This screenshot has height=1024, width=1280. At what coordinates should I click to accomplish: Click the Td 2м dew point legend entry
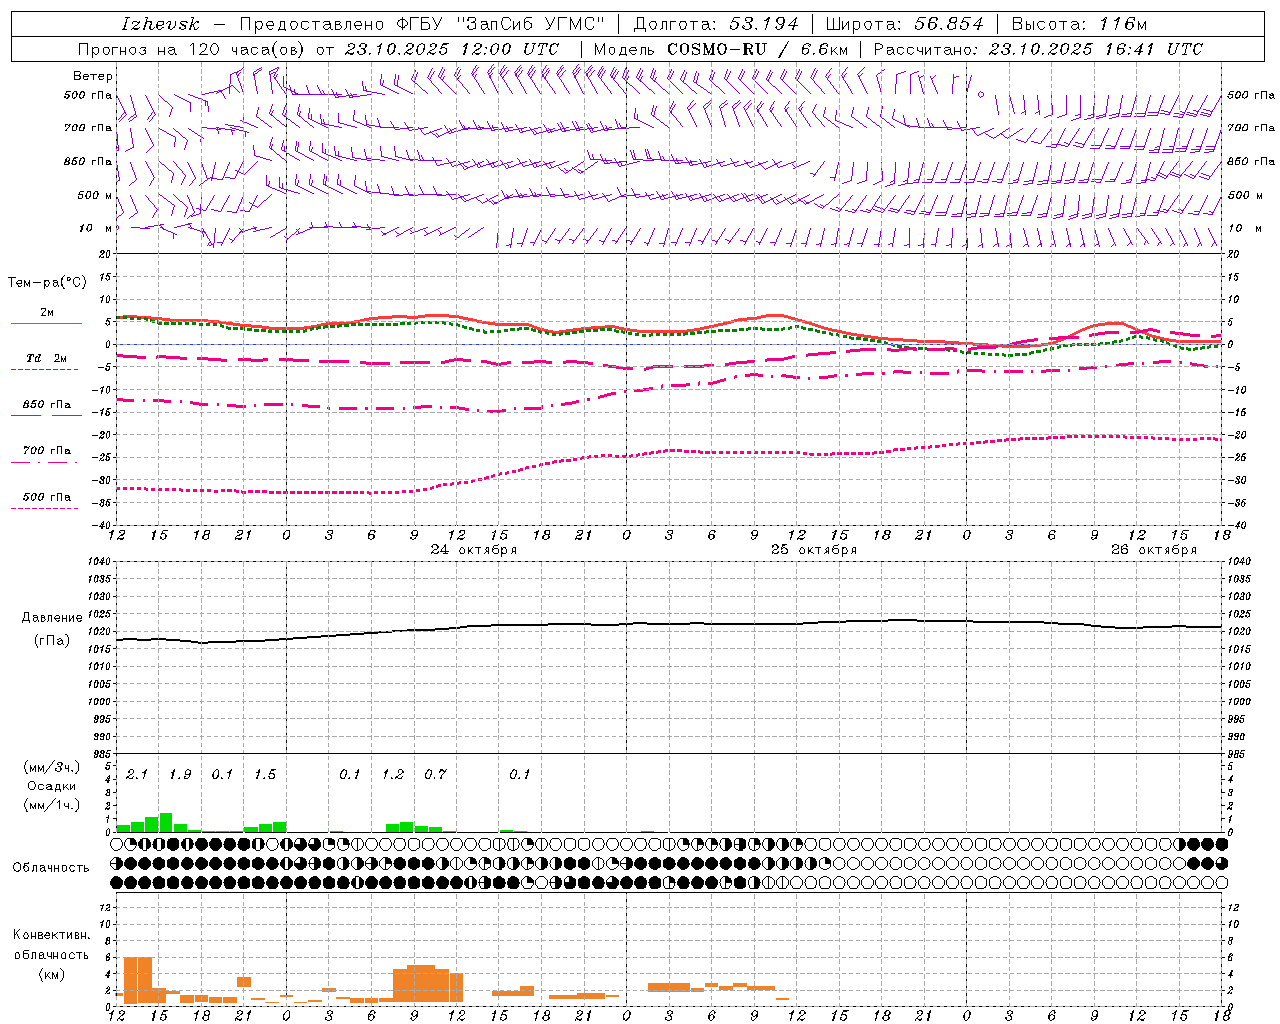[46, 358]
